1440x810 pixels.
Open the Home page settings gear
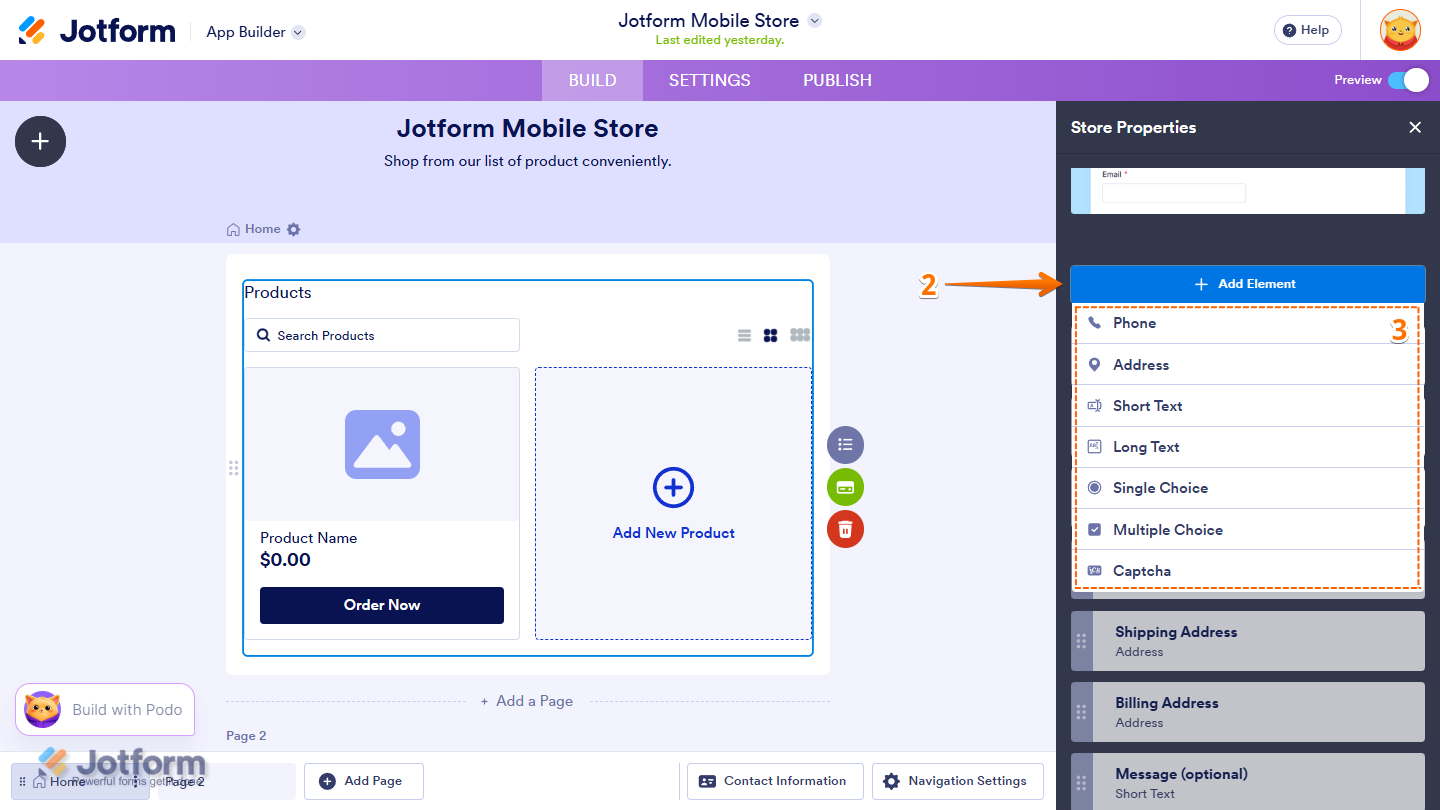293,229
